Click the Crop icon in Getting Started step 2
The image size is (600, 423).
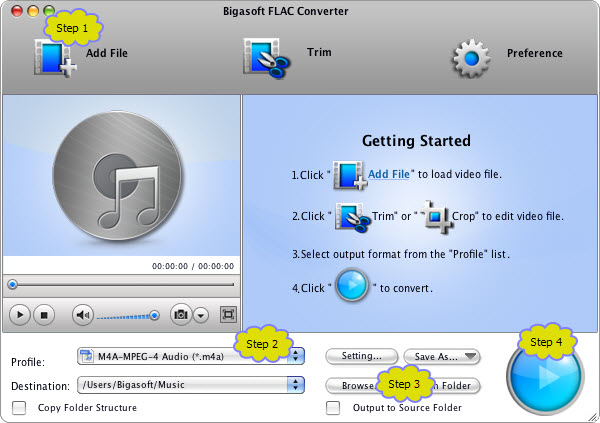(x=437, y=217)
